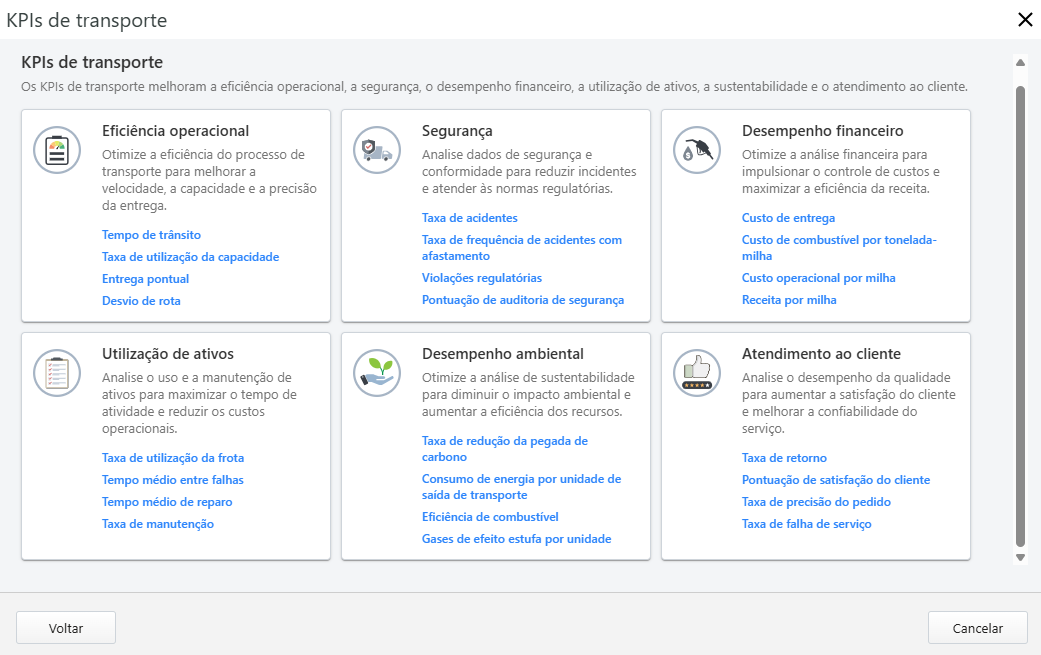Click the Desempenho financeiro fuel nozzle icon
The image size is (1041, 655).
(697, 150)
